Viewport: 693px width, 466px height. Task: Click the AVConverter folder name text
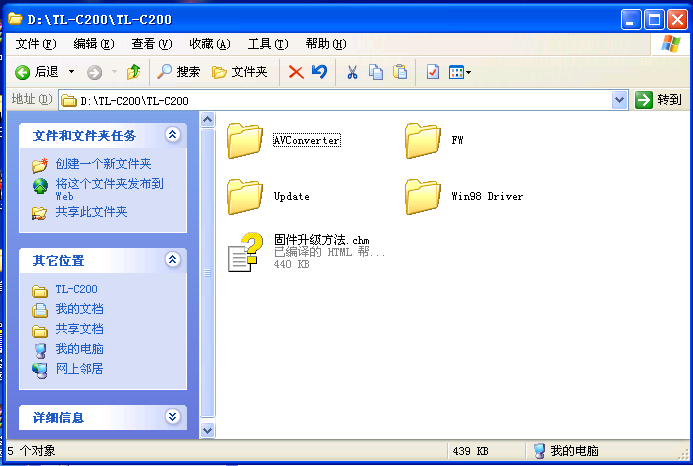(x=307, y=141)
